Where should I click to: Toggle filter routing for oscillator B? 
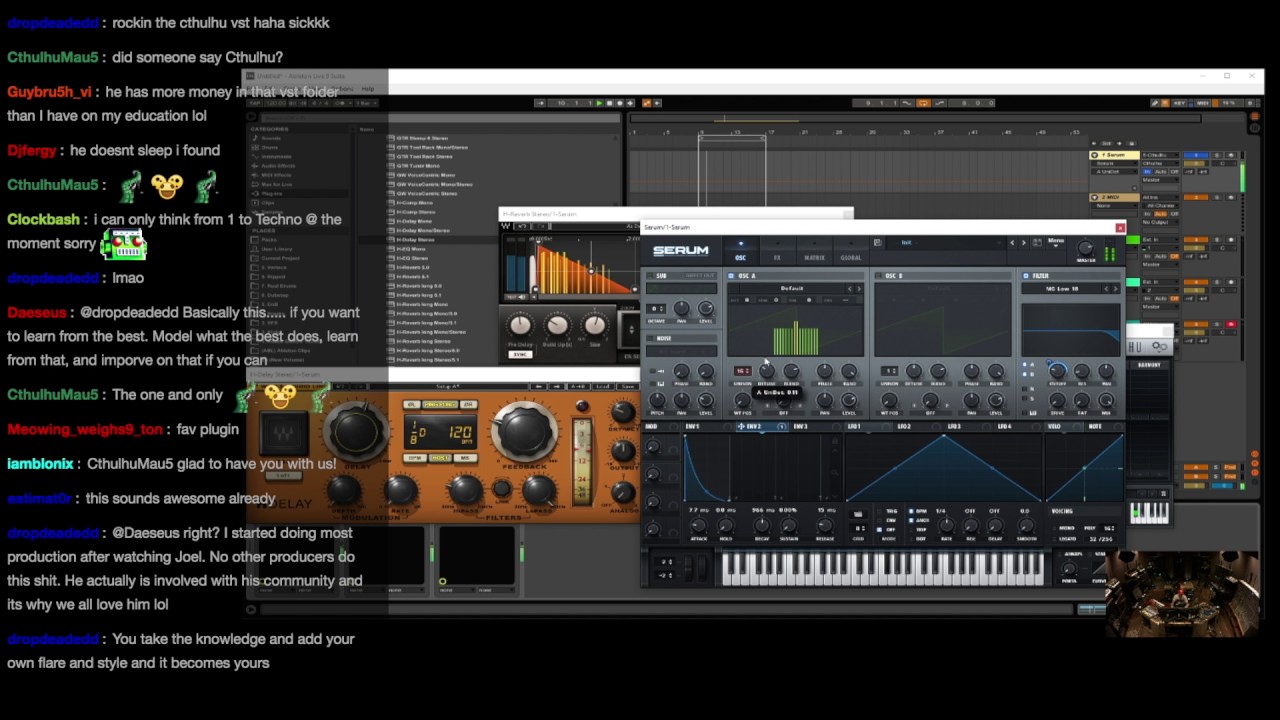point(1027,374)
